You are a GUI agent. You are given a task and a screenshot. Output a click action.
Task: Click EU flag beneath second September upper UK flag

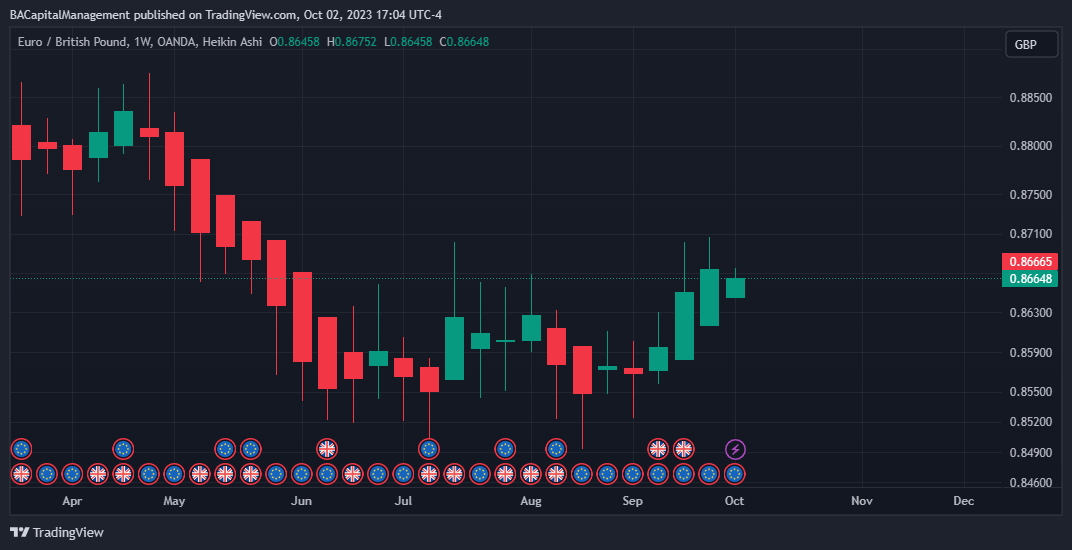pyautogui.click(x=684, y=473)
